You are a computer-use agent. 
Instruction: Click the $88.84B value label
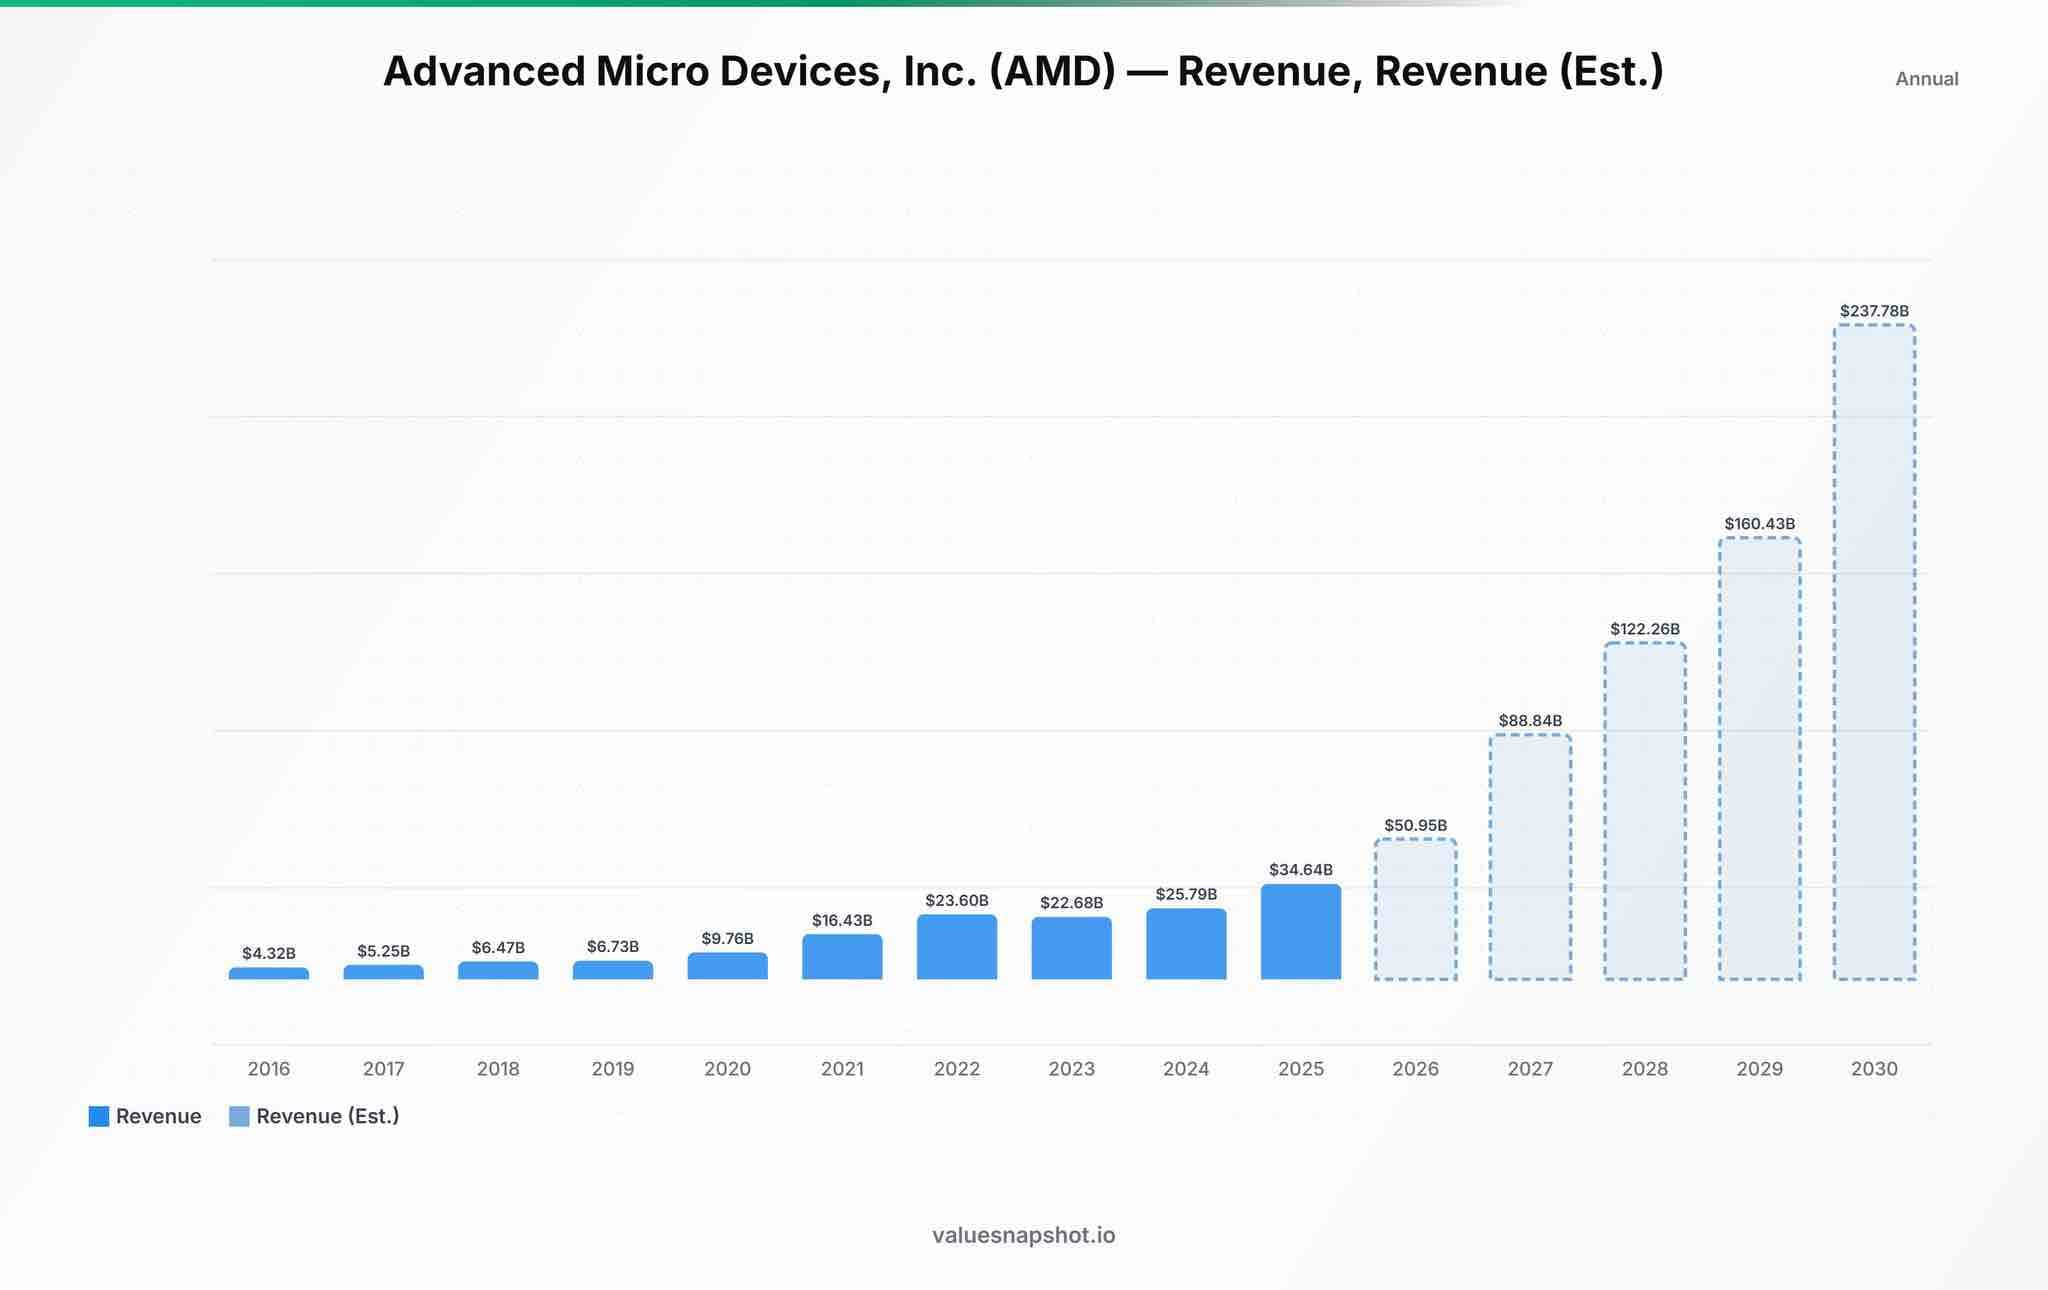(1530, 721)
